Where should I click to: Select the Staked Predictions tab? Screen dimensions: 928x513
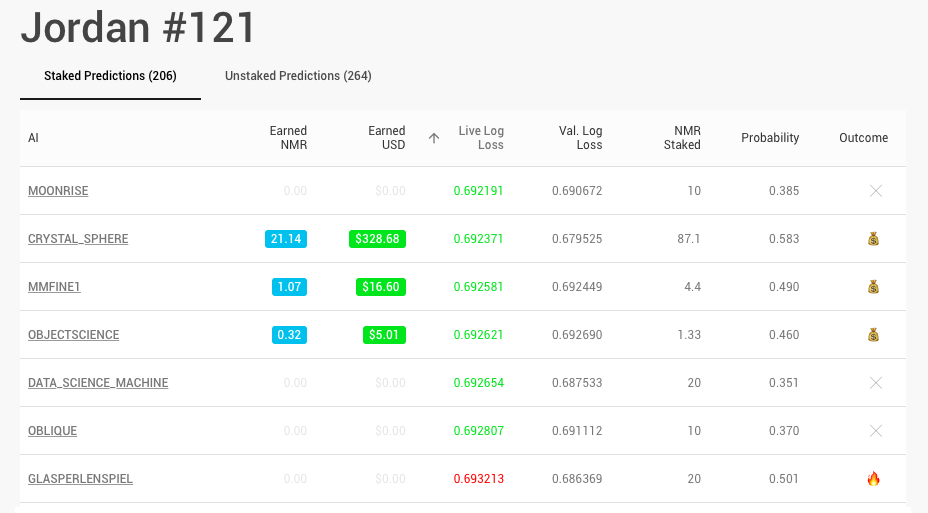click(110, 76)
